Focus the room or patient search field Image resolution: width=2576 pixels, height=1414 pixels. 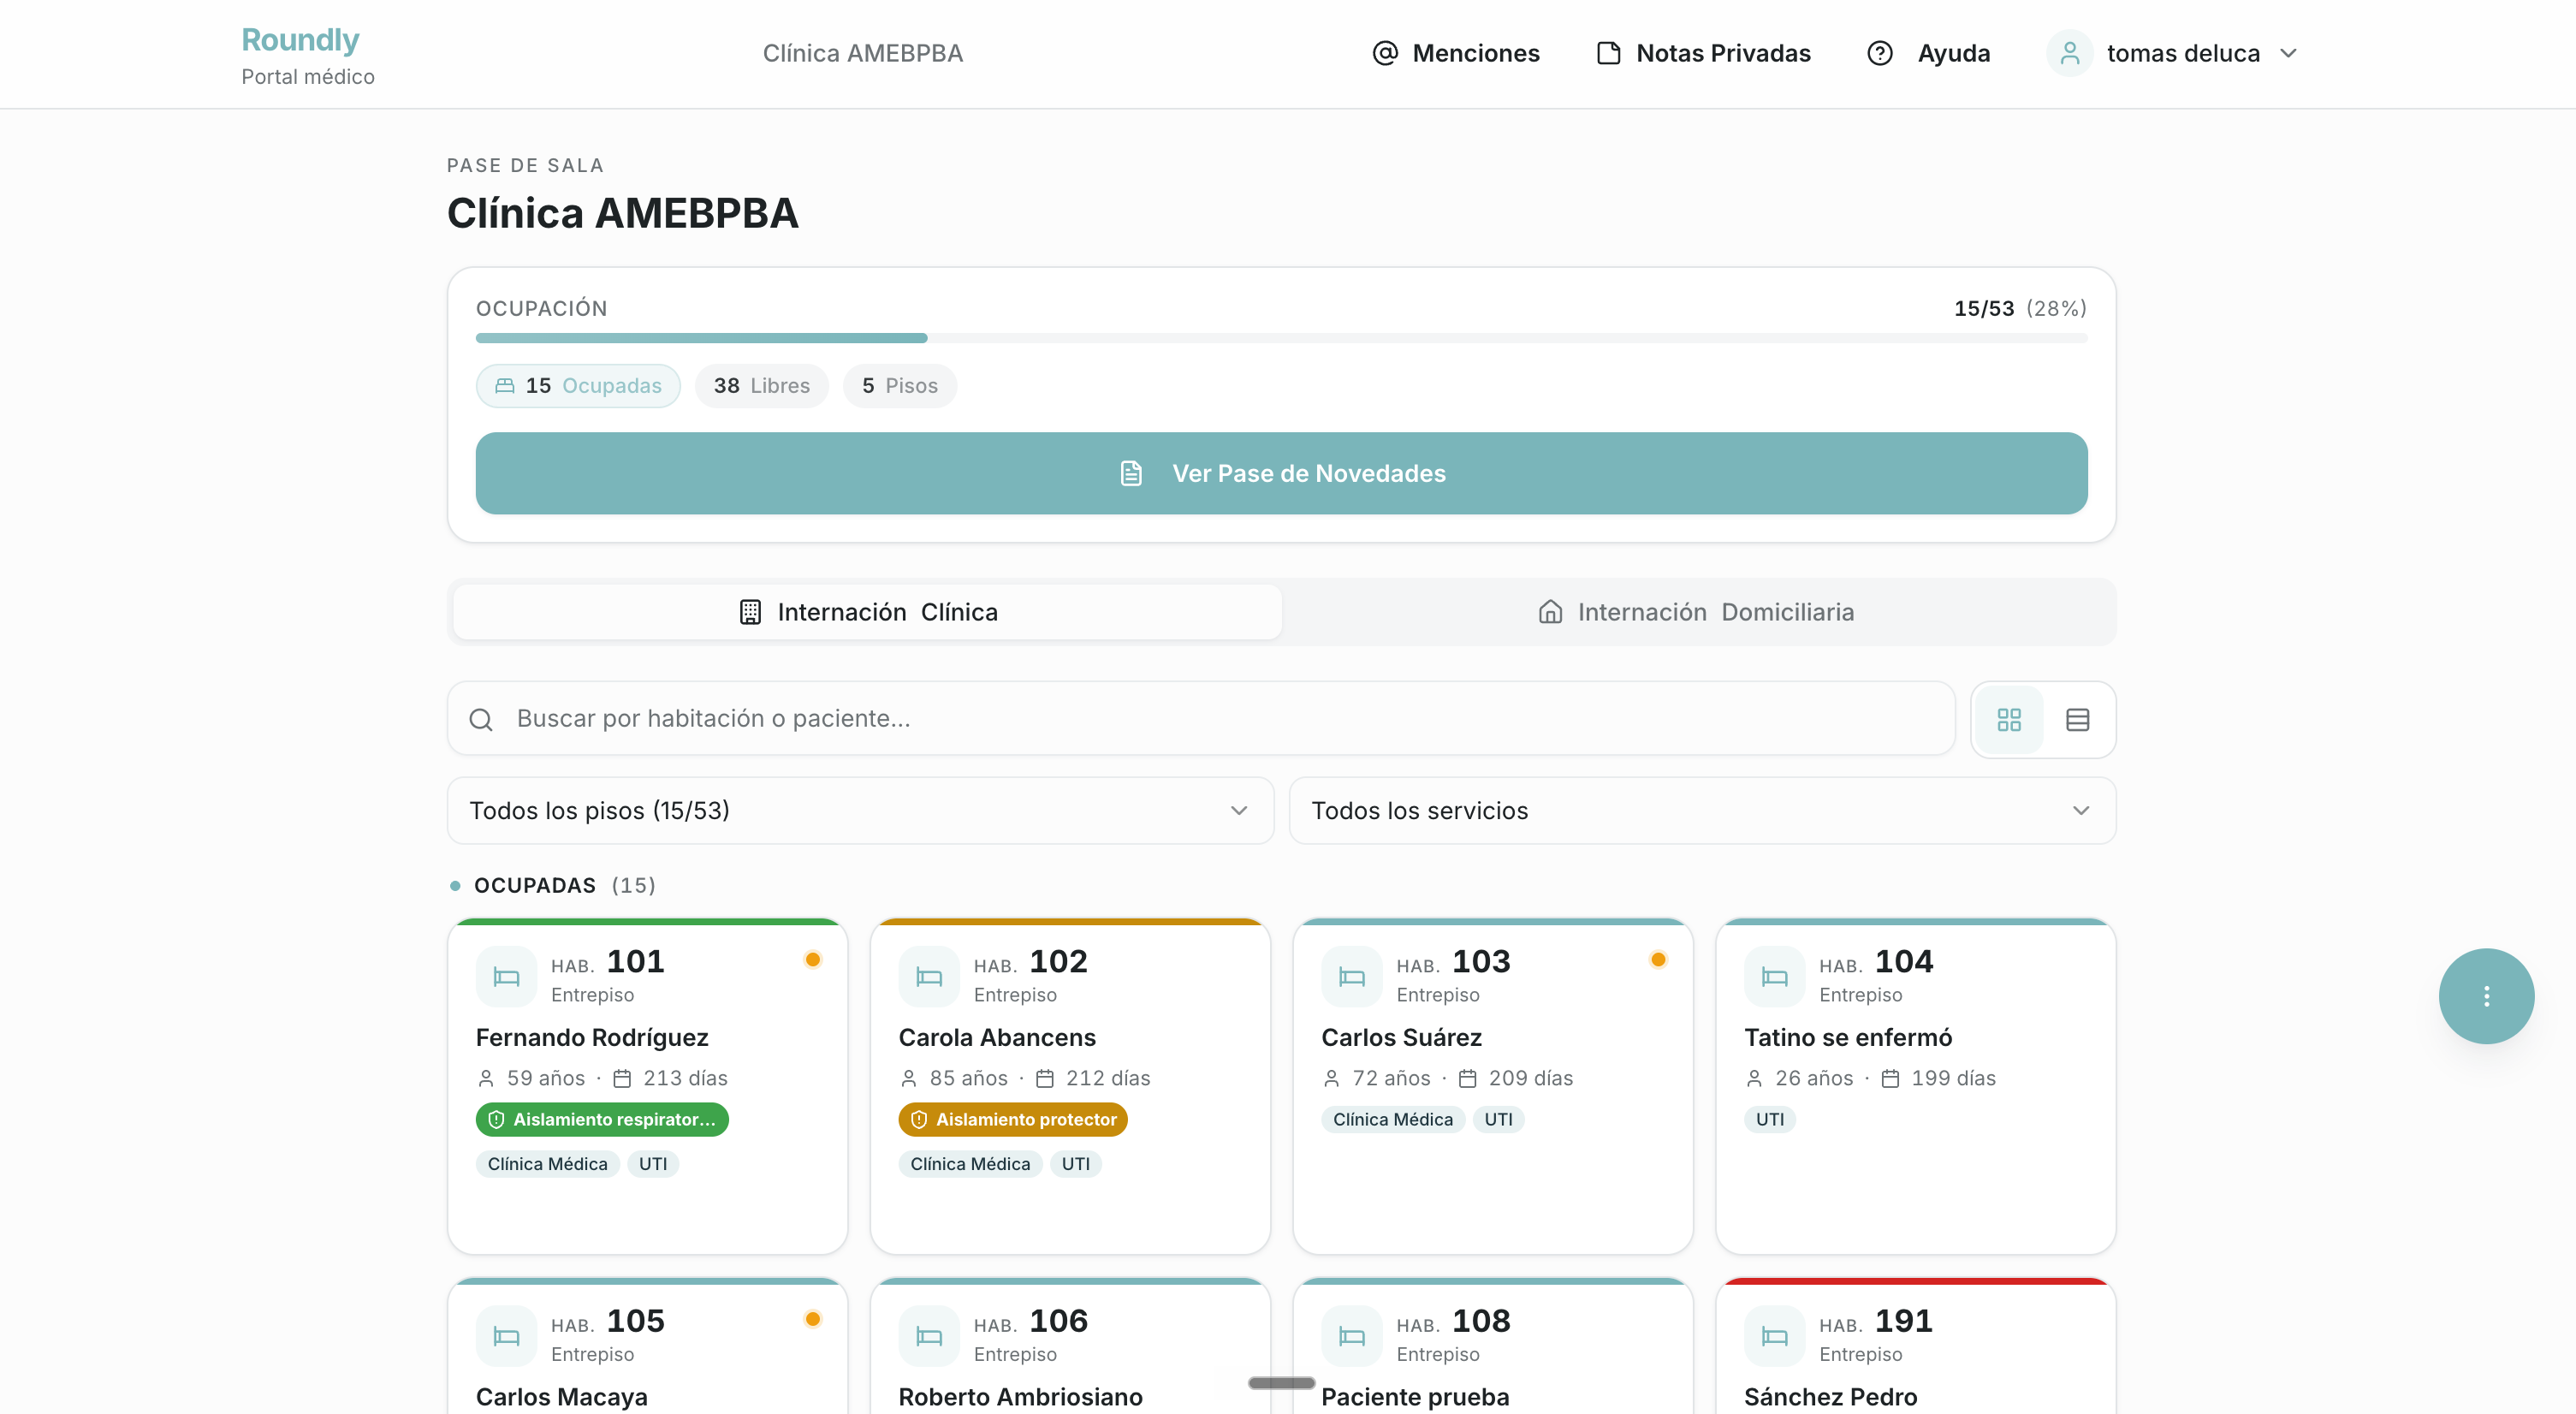[x=1201, y=718]
